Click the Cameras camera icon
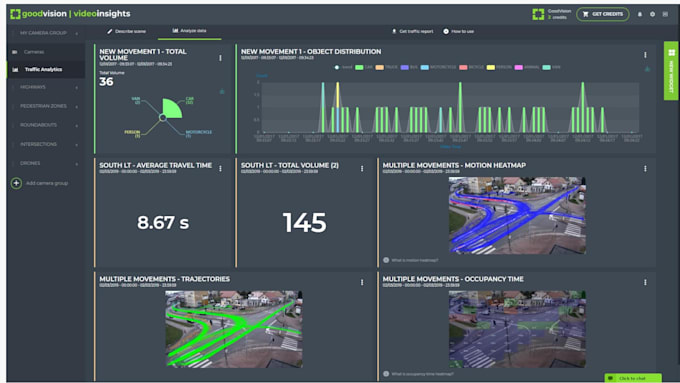 (15, 52)
